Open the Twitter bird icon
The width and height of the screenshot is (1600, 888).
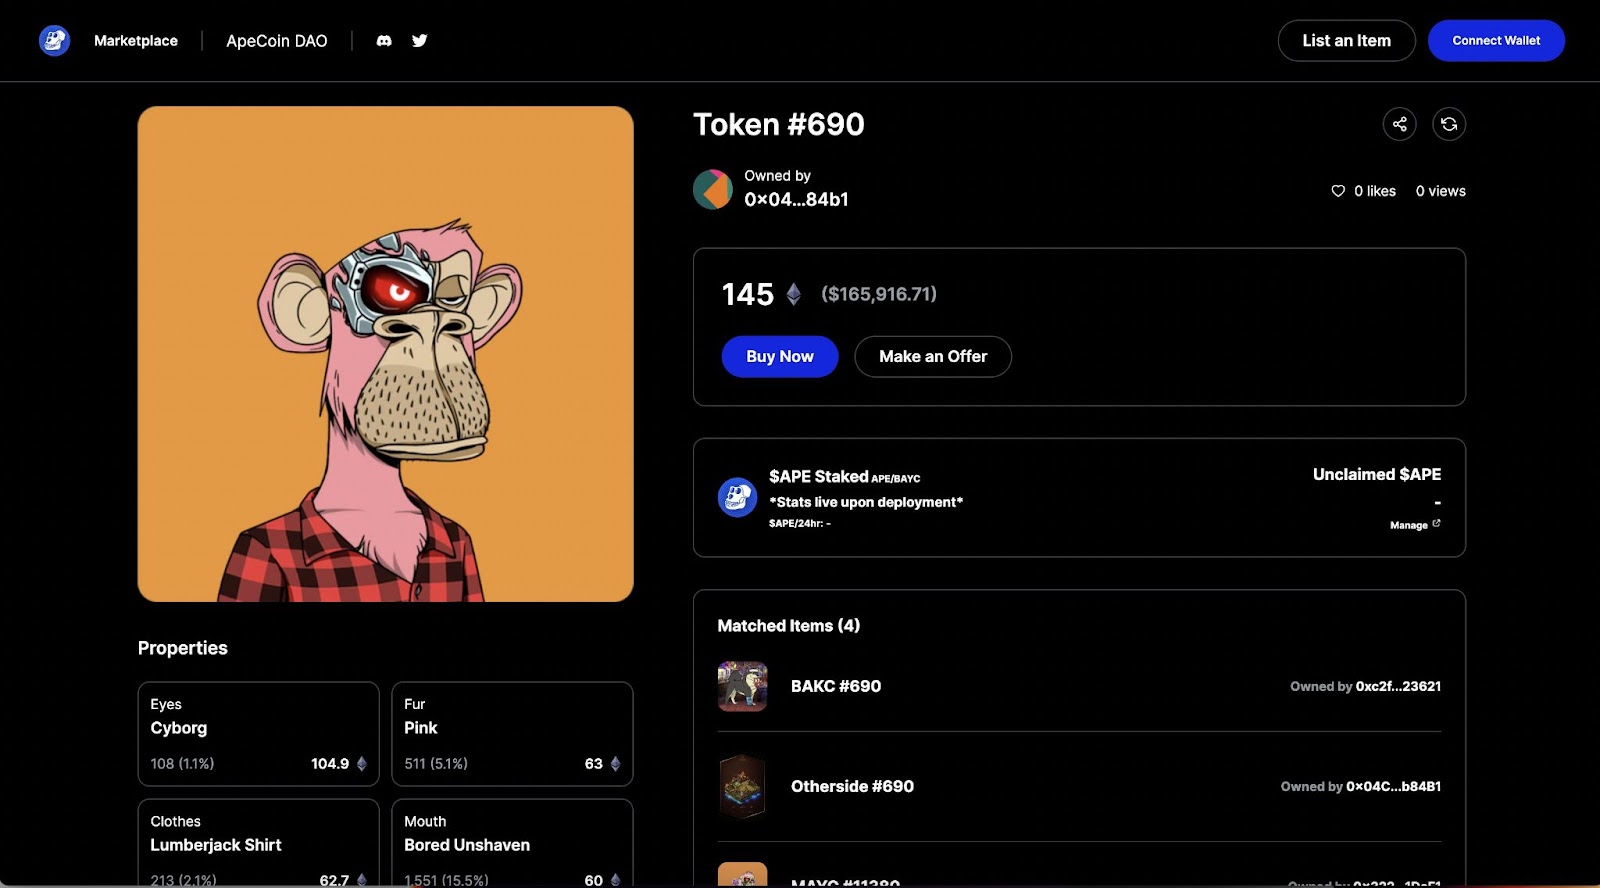point(420,41)
